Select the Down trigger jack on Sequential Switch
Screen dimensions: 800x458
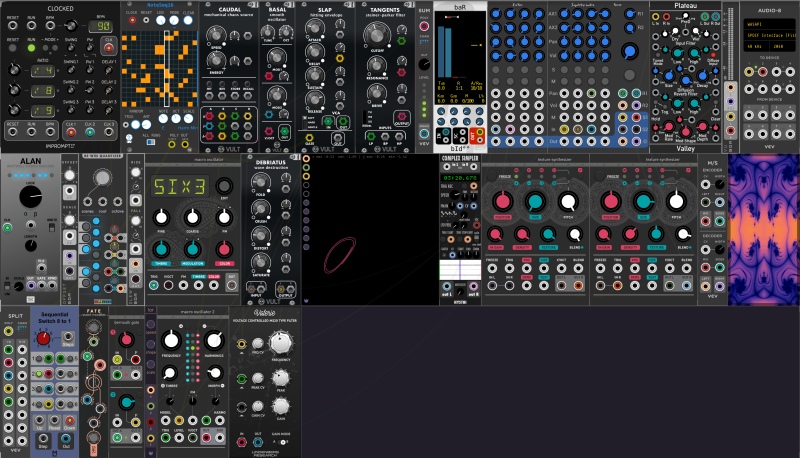click(x=68, y=421)
